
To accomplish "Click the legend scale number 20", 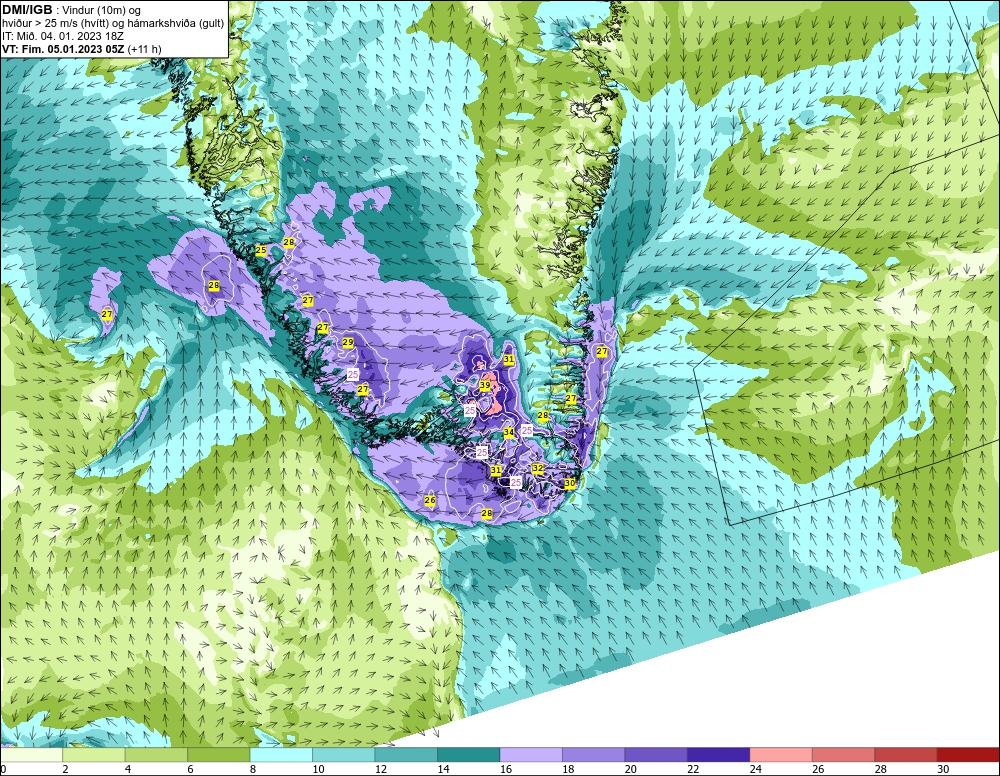I will pyautogui.click(x=631, y=769).
